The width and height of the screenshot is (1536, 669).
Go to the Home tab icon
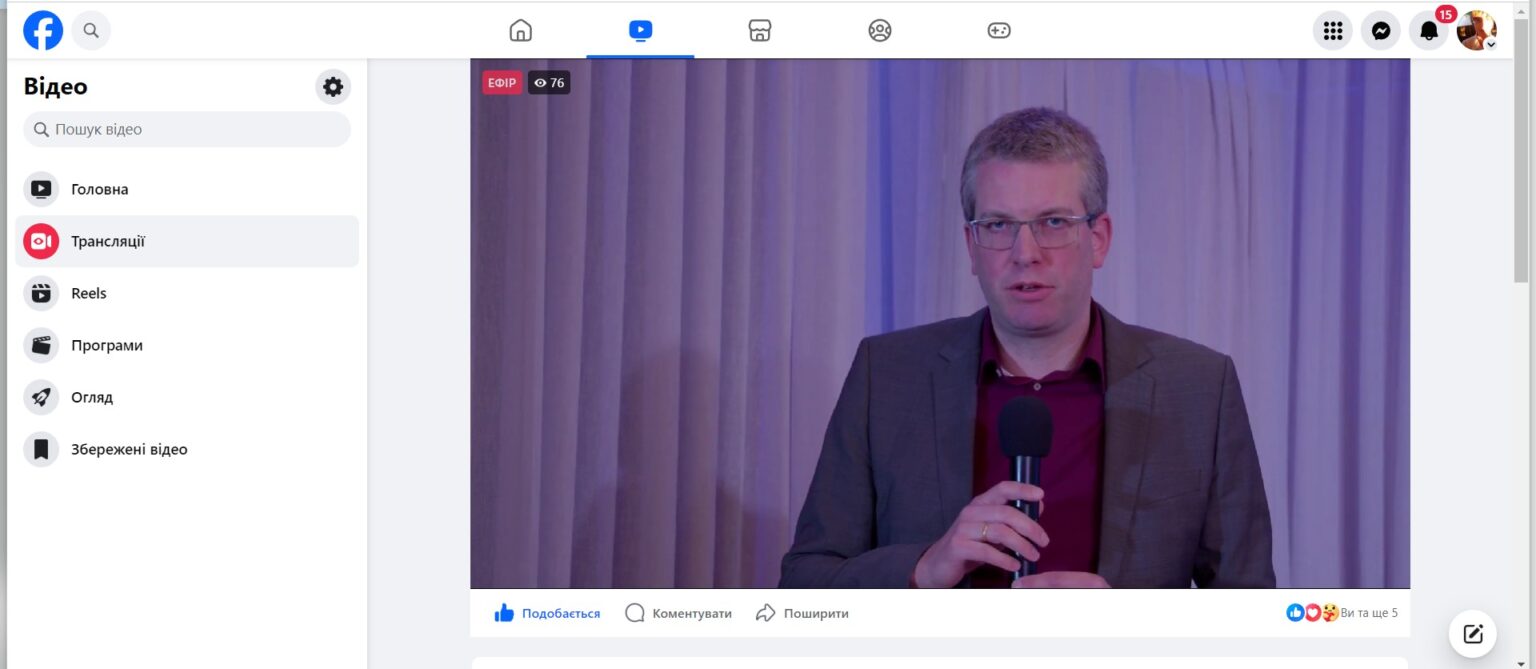click(x=521, y=30)
